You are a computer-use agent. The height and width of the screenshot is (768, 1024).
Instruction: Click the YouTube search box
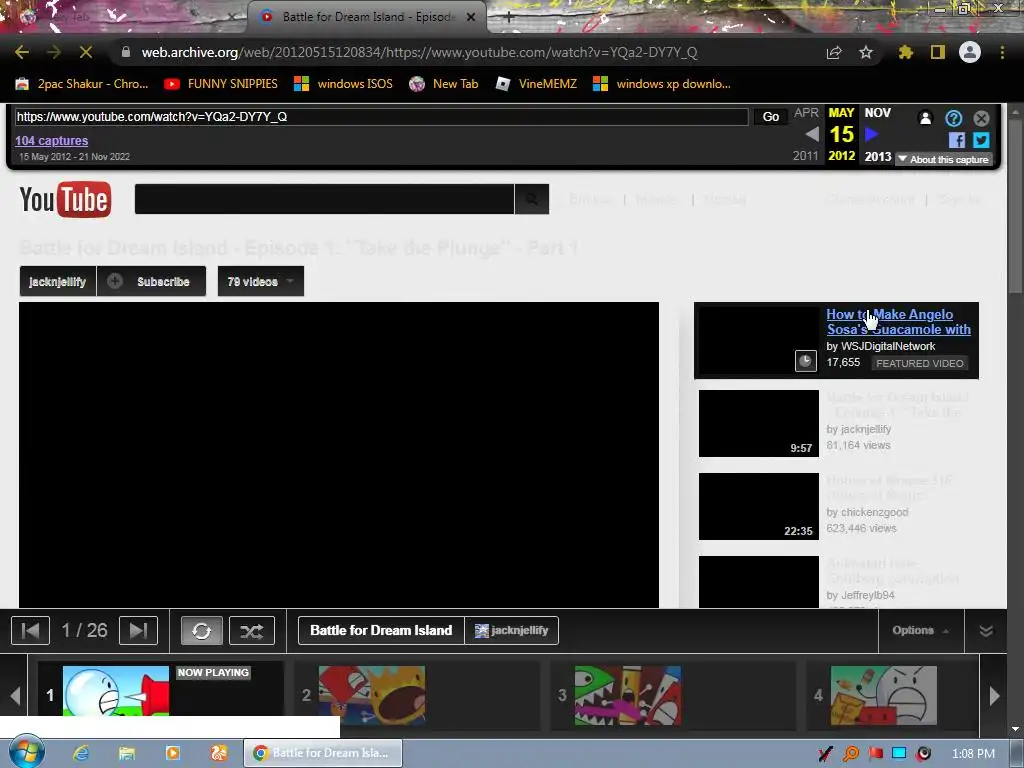(325, 199)
